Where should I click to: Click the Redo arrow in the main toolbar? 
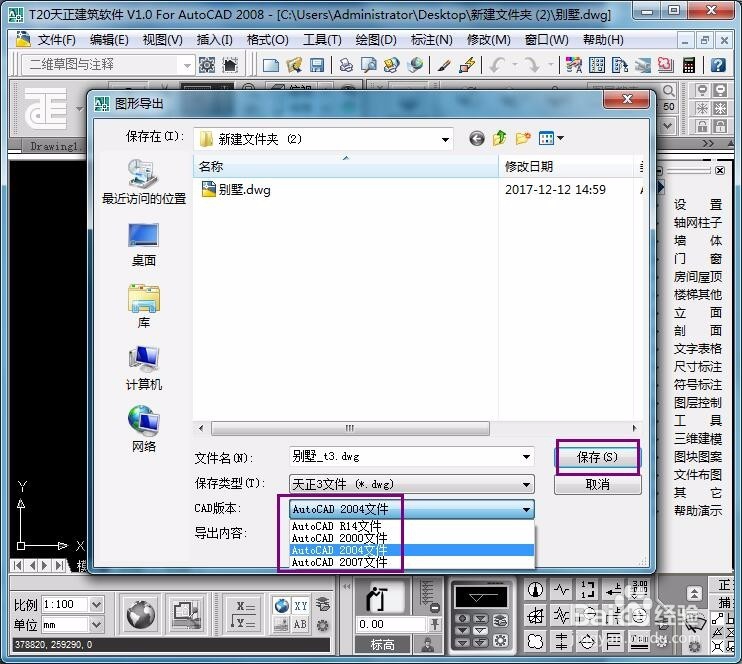pyautogui.click(x=532, y=65)
